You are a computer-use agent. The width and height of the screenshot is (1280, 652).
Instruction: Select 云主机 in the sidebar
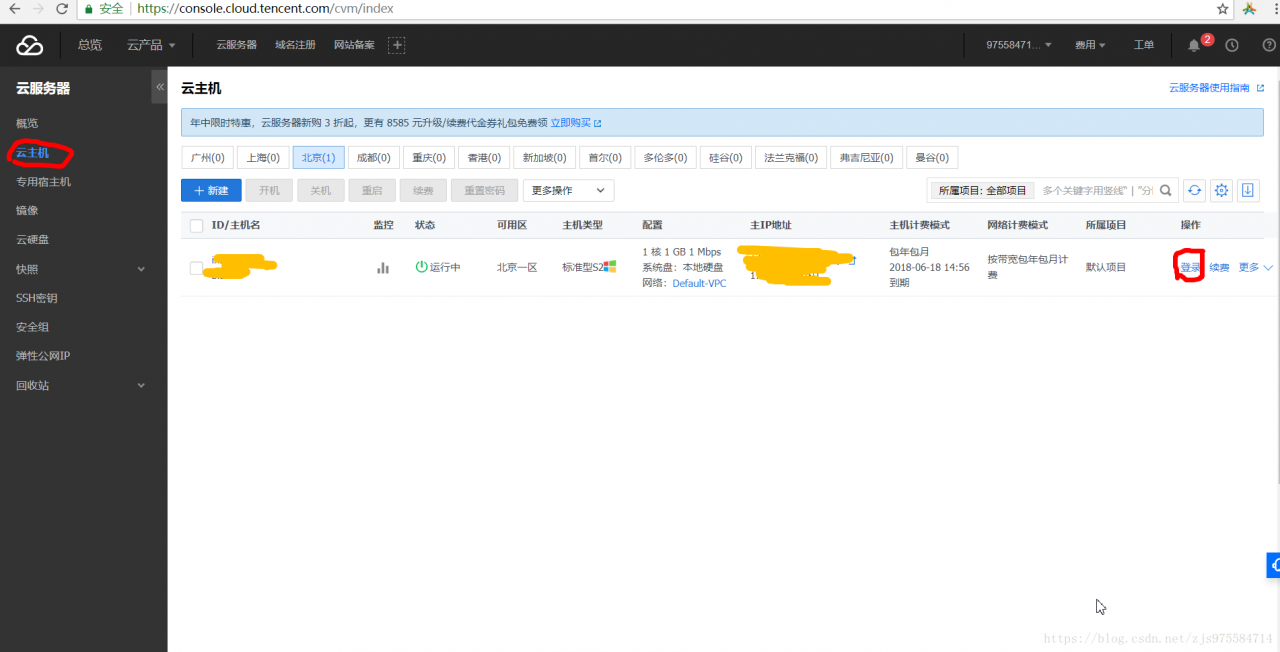(32, 153)
